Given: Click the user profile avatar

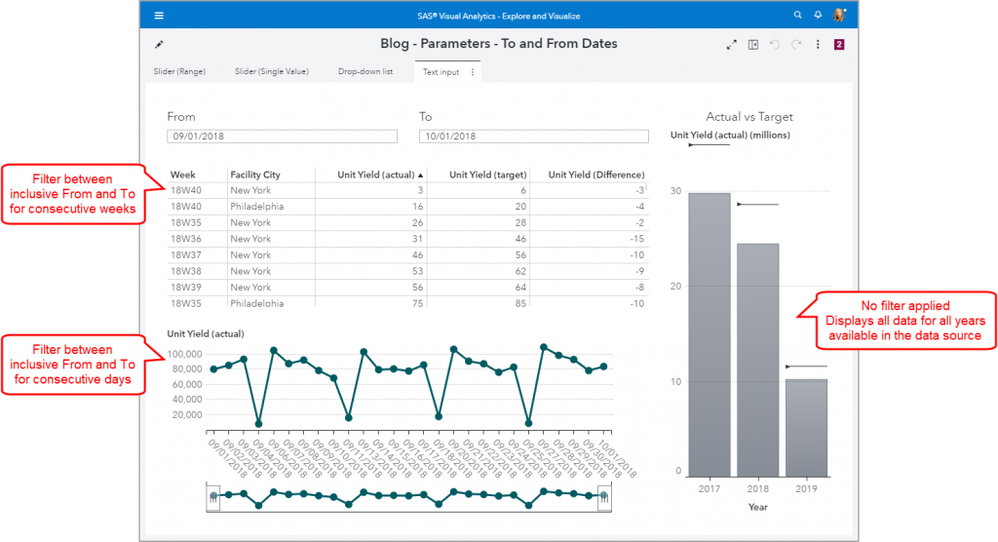Looking at the screenshot, I should click(x=839, y=16).
